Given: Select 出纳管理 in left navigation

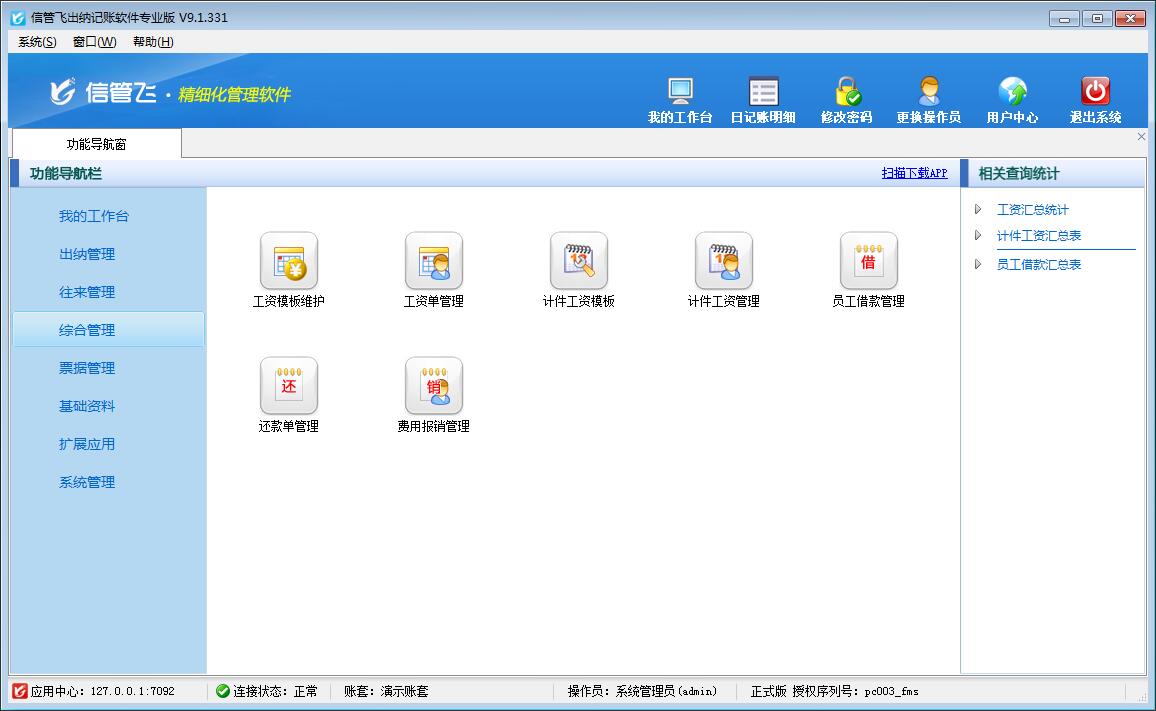Looking at the screenshot, I should click(x=87, y=254).
